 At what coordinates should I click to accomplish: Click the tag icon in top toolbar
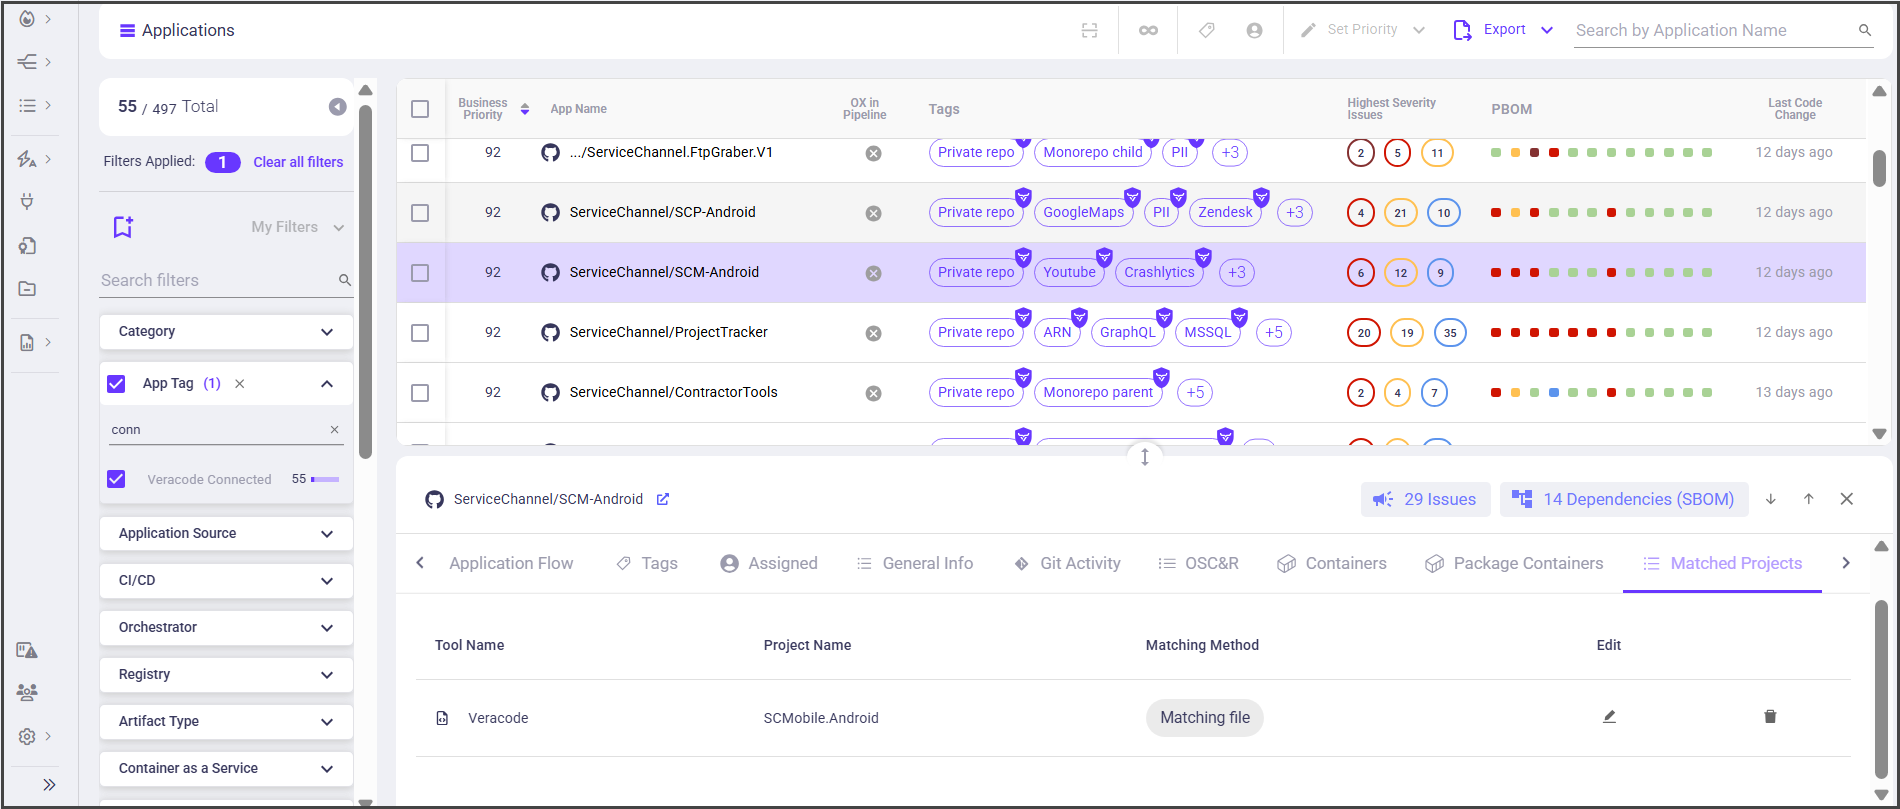coord(1207,30)
